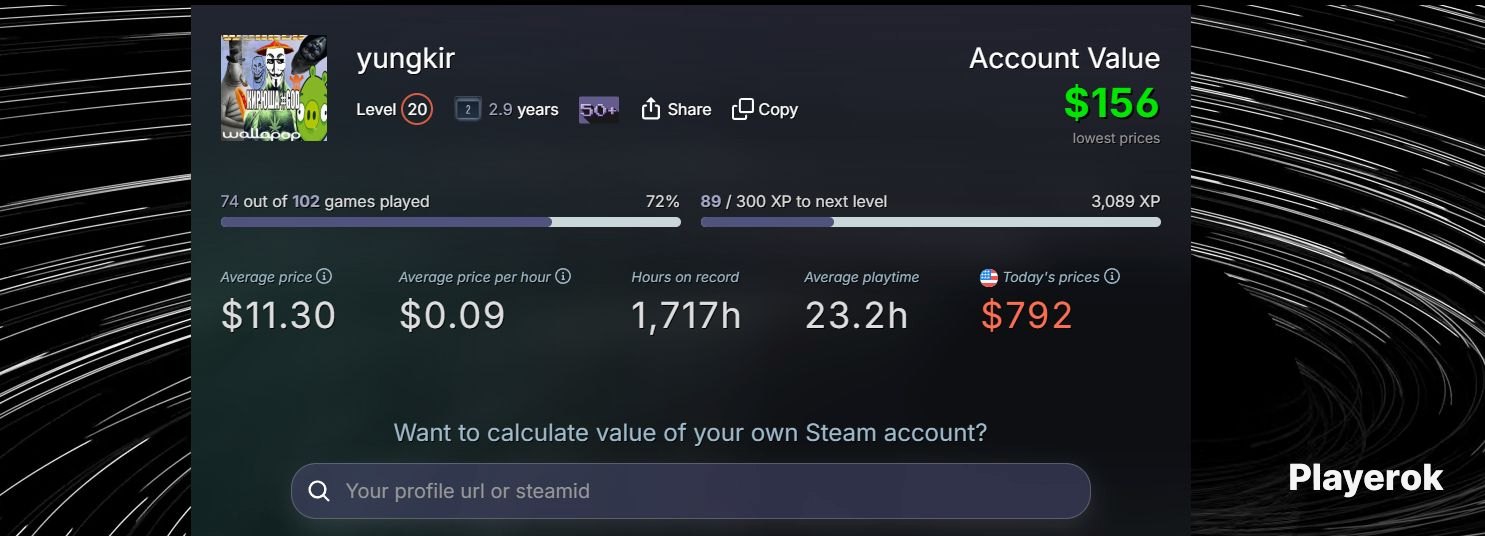Image resolution: width=1485 pixels, height=536 pixels.
Task: Click the Level 20 circle badge
Action: point(417,110)
